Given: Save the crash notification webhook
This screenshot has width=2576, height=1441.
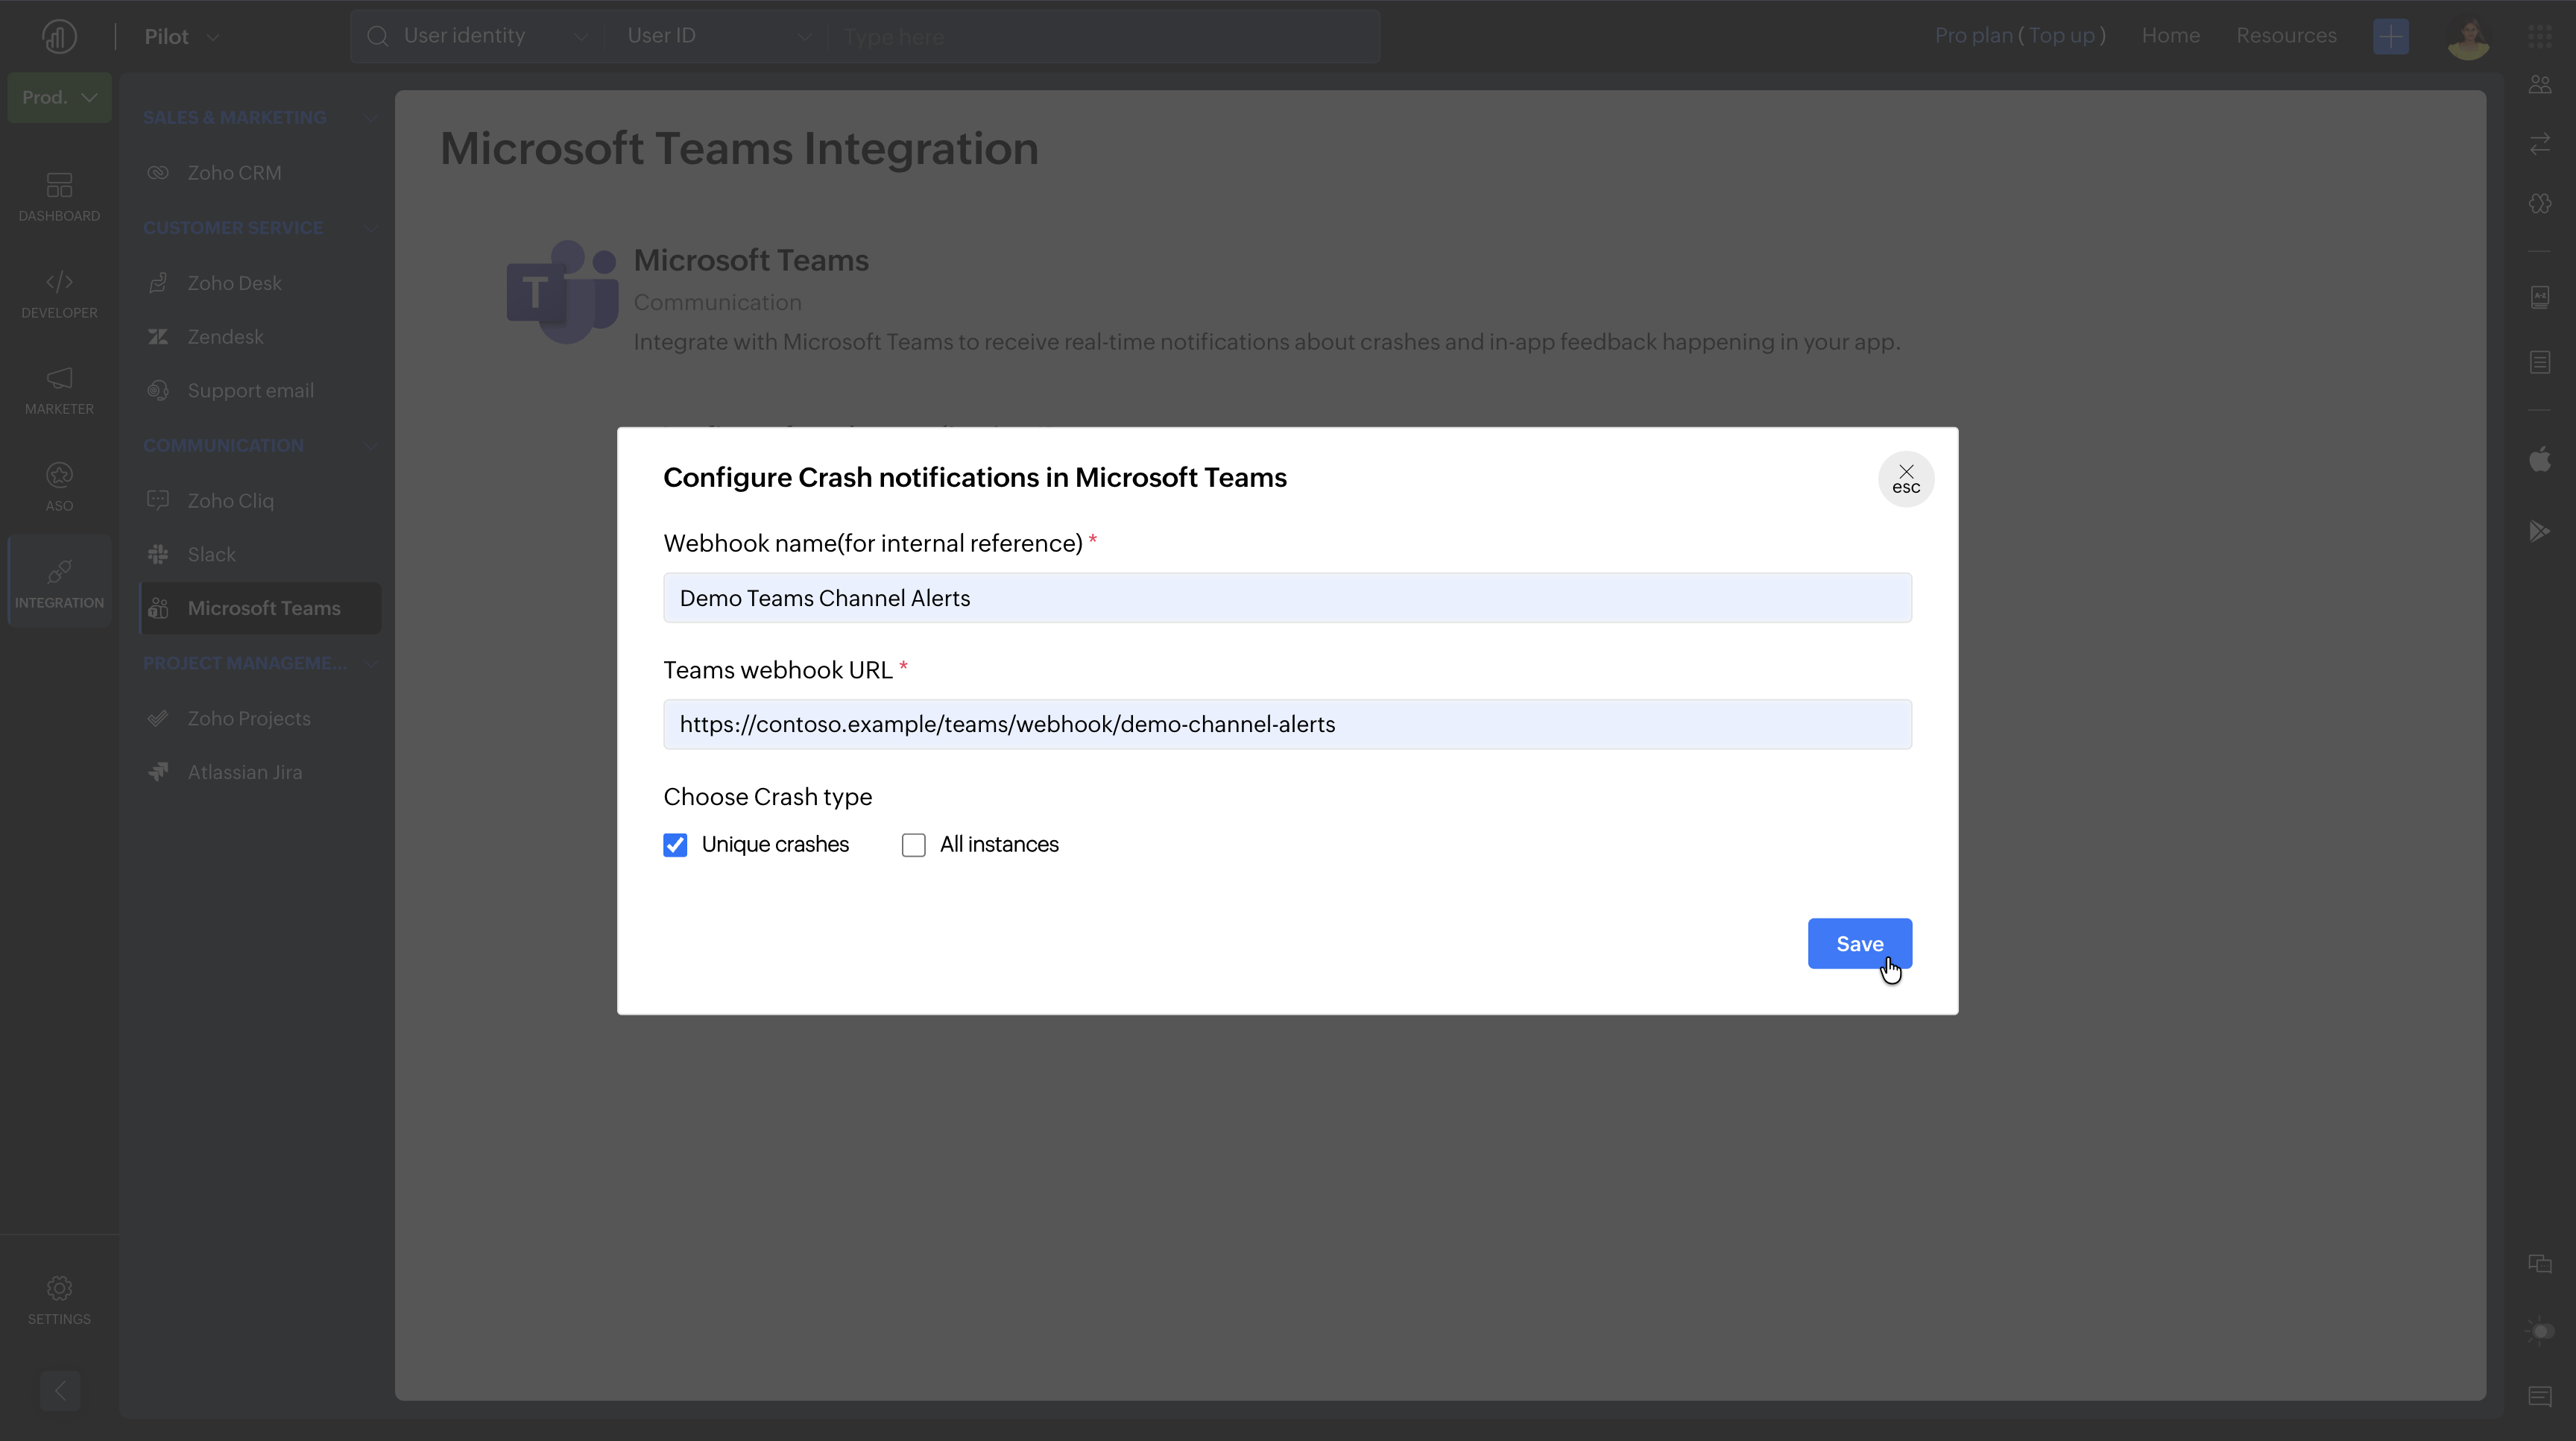Looking at the screenshot, I should pos(1859,943).
